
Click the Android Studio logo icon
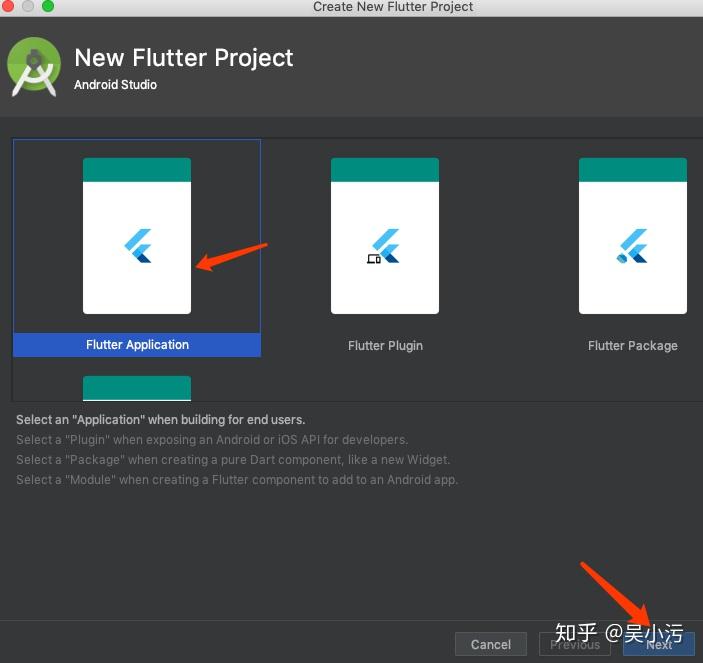(34, 67)
